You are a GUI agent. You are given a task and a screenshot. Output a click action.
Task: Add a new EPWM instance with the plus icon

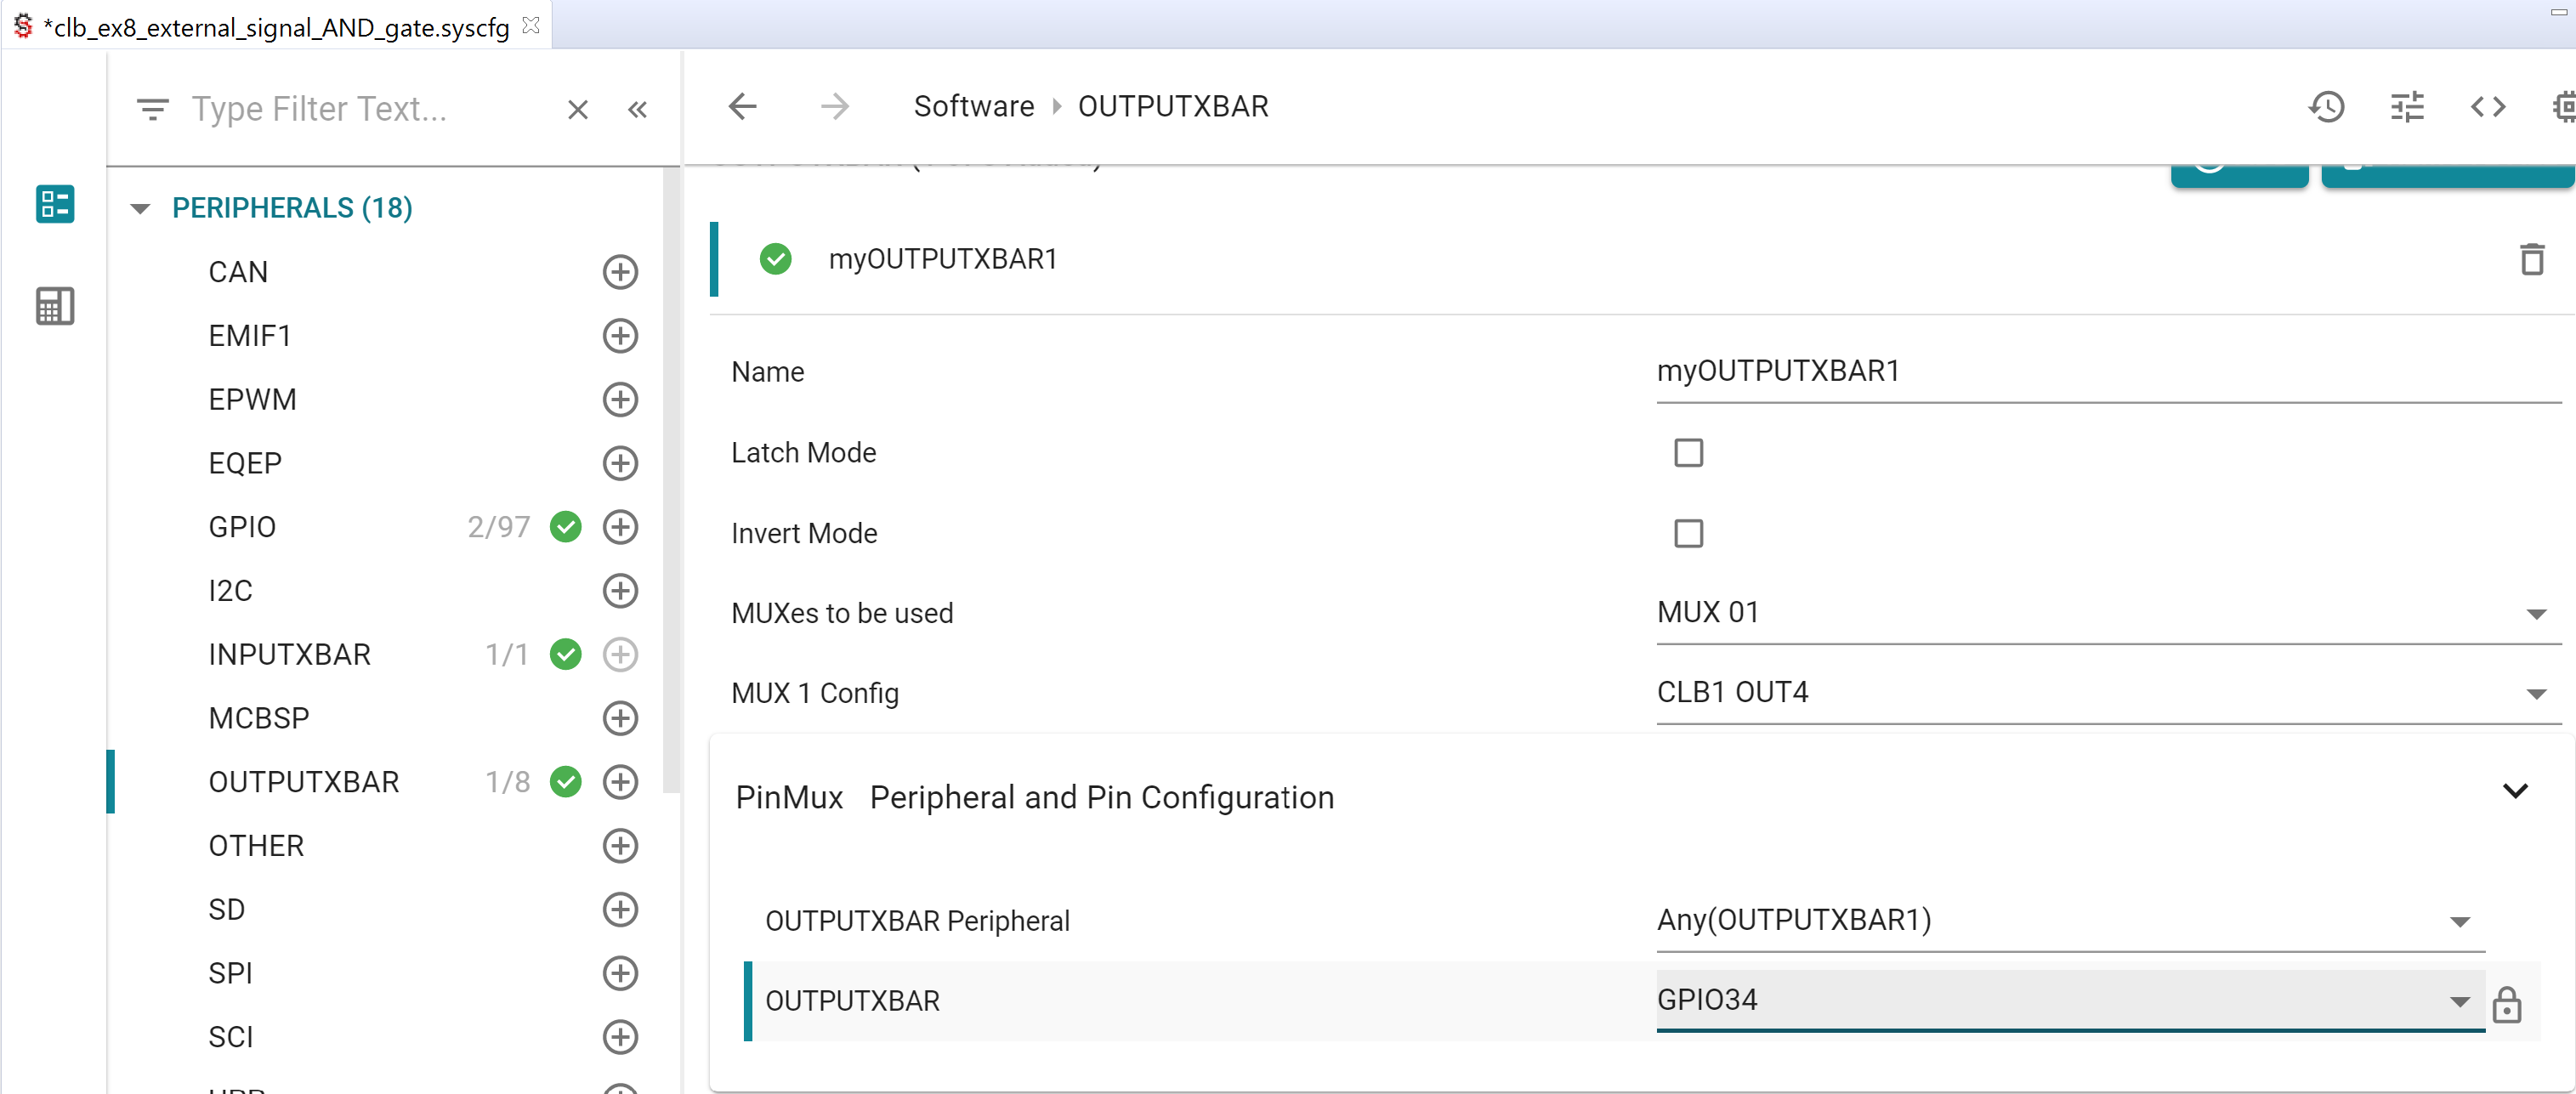620,400
